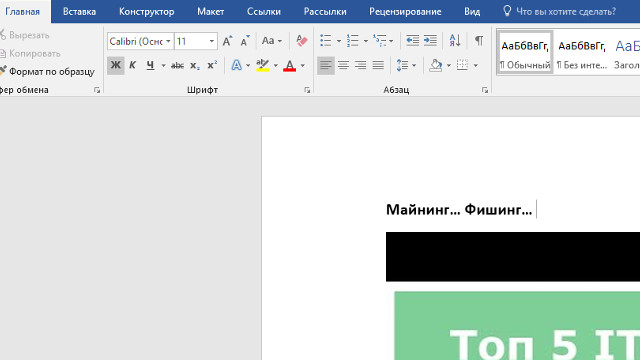Switch to the Главная tab
Screen dimensions: 640x360
[x=22, y=11]
